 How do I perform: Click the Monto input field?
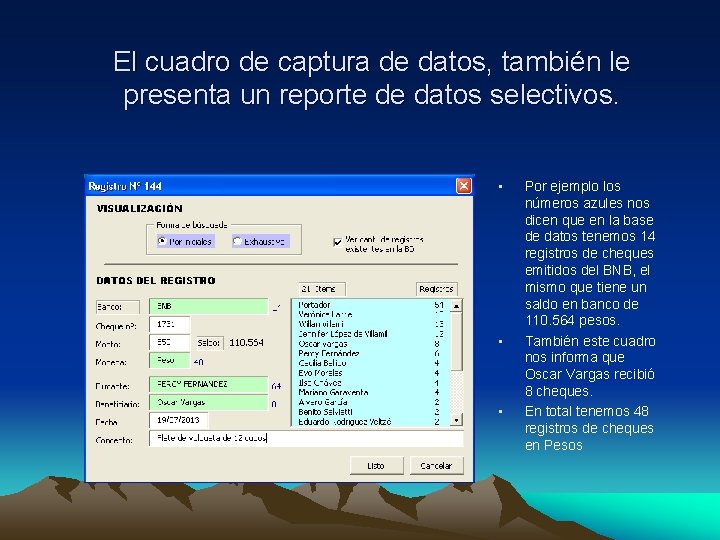tap(169, 343)
